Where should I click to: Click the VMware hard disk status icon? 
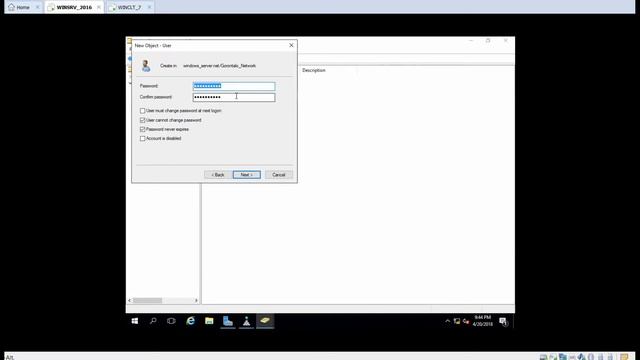coord(543,357)
